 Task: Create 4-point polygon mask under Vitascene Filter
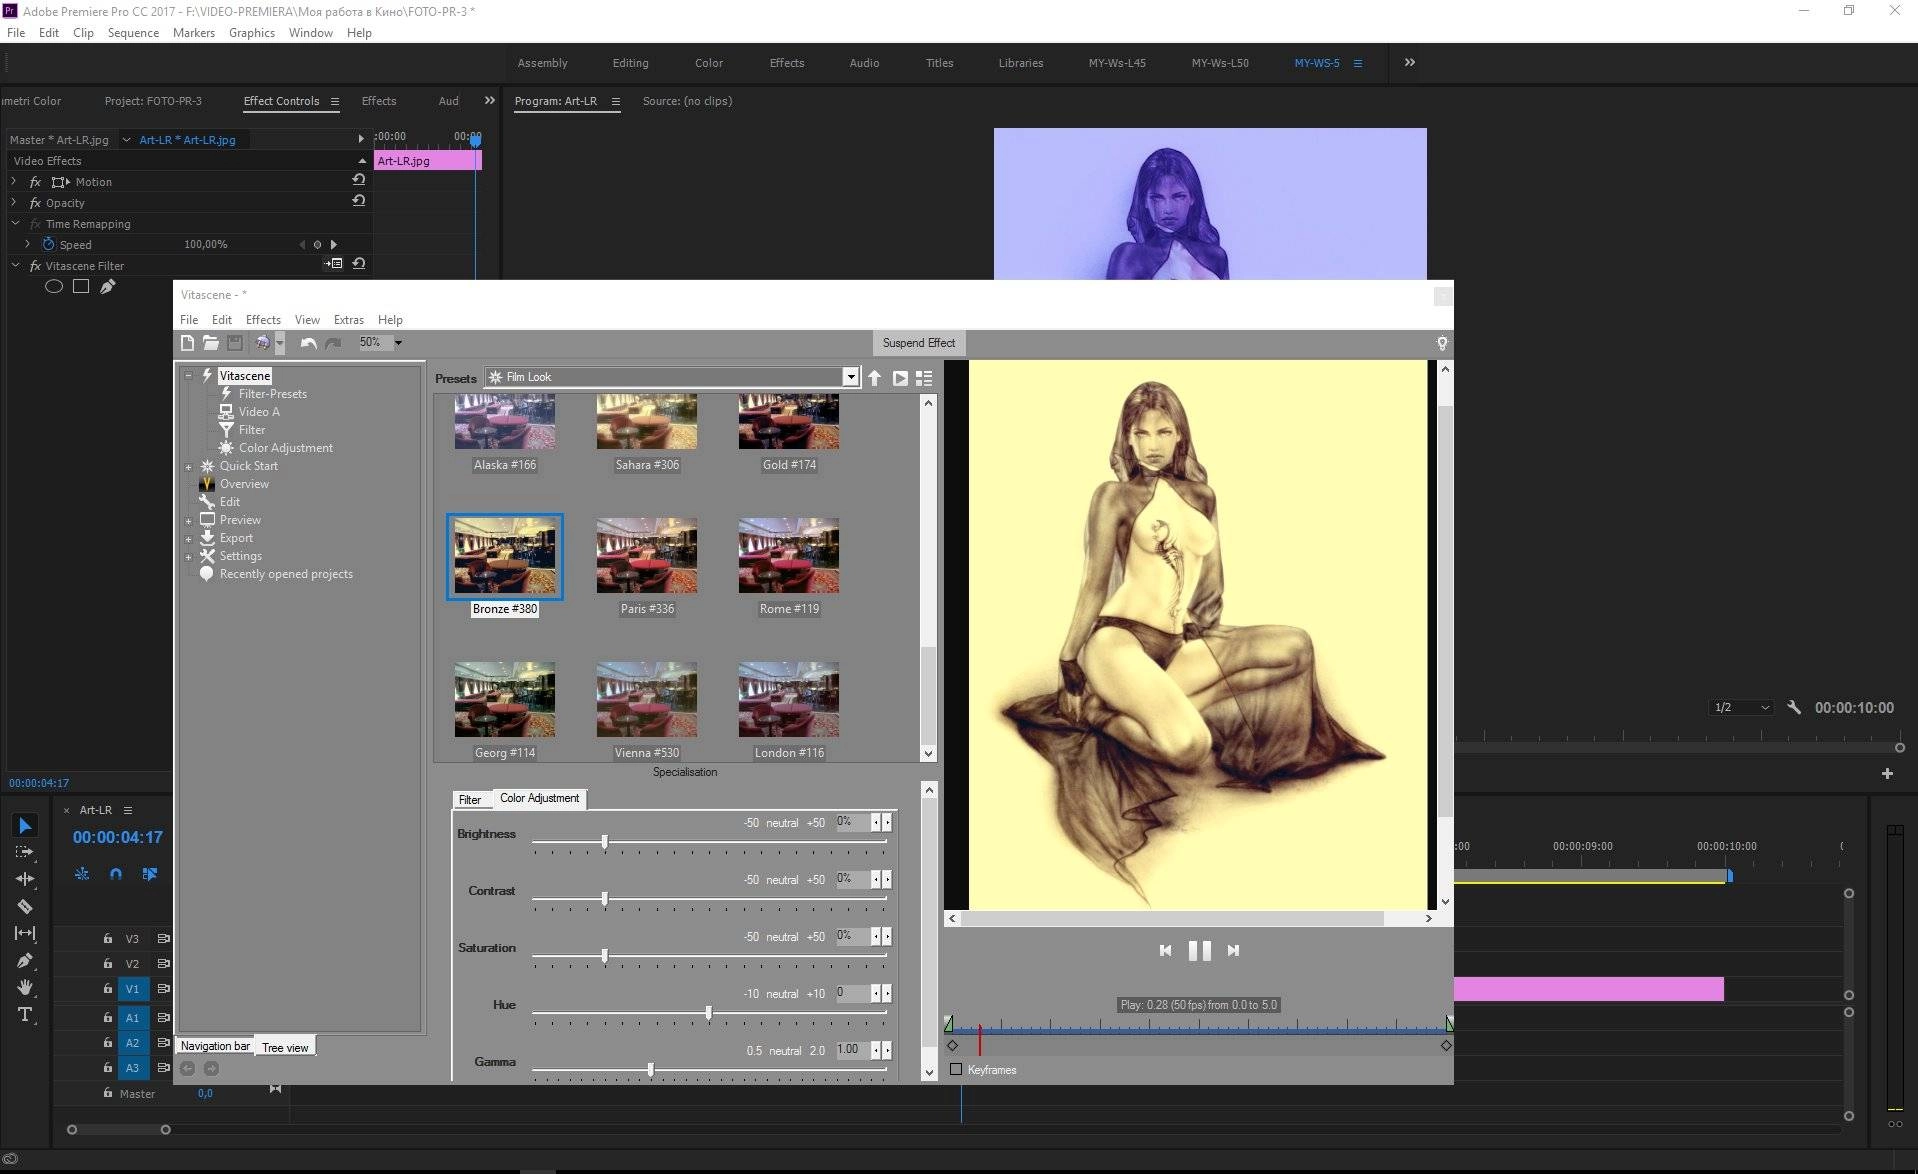81,287
